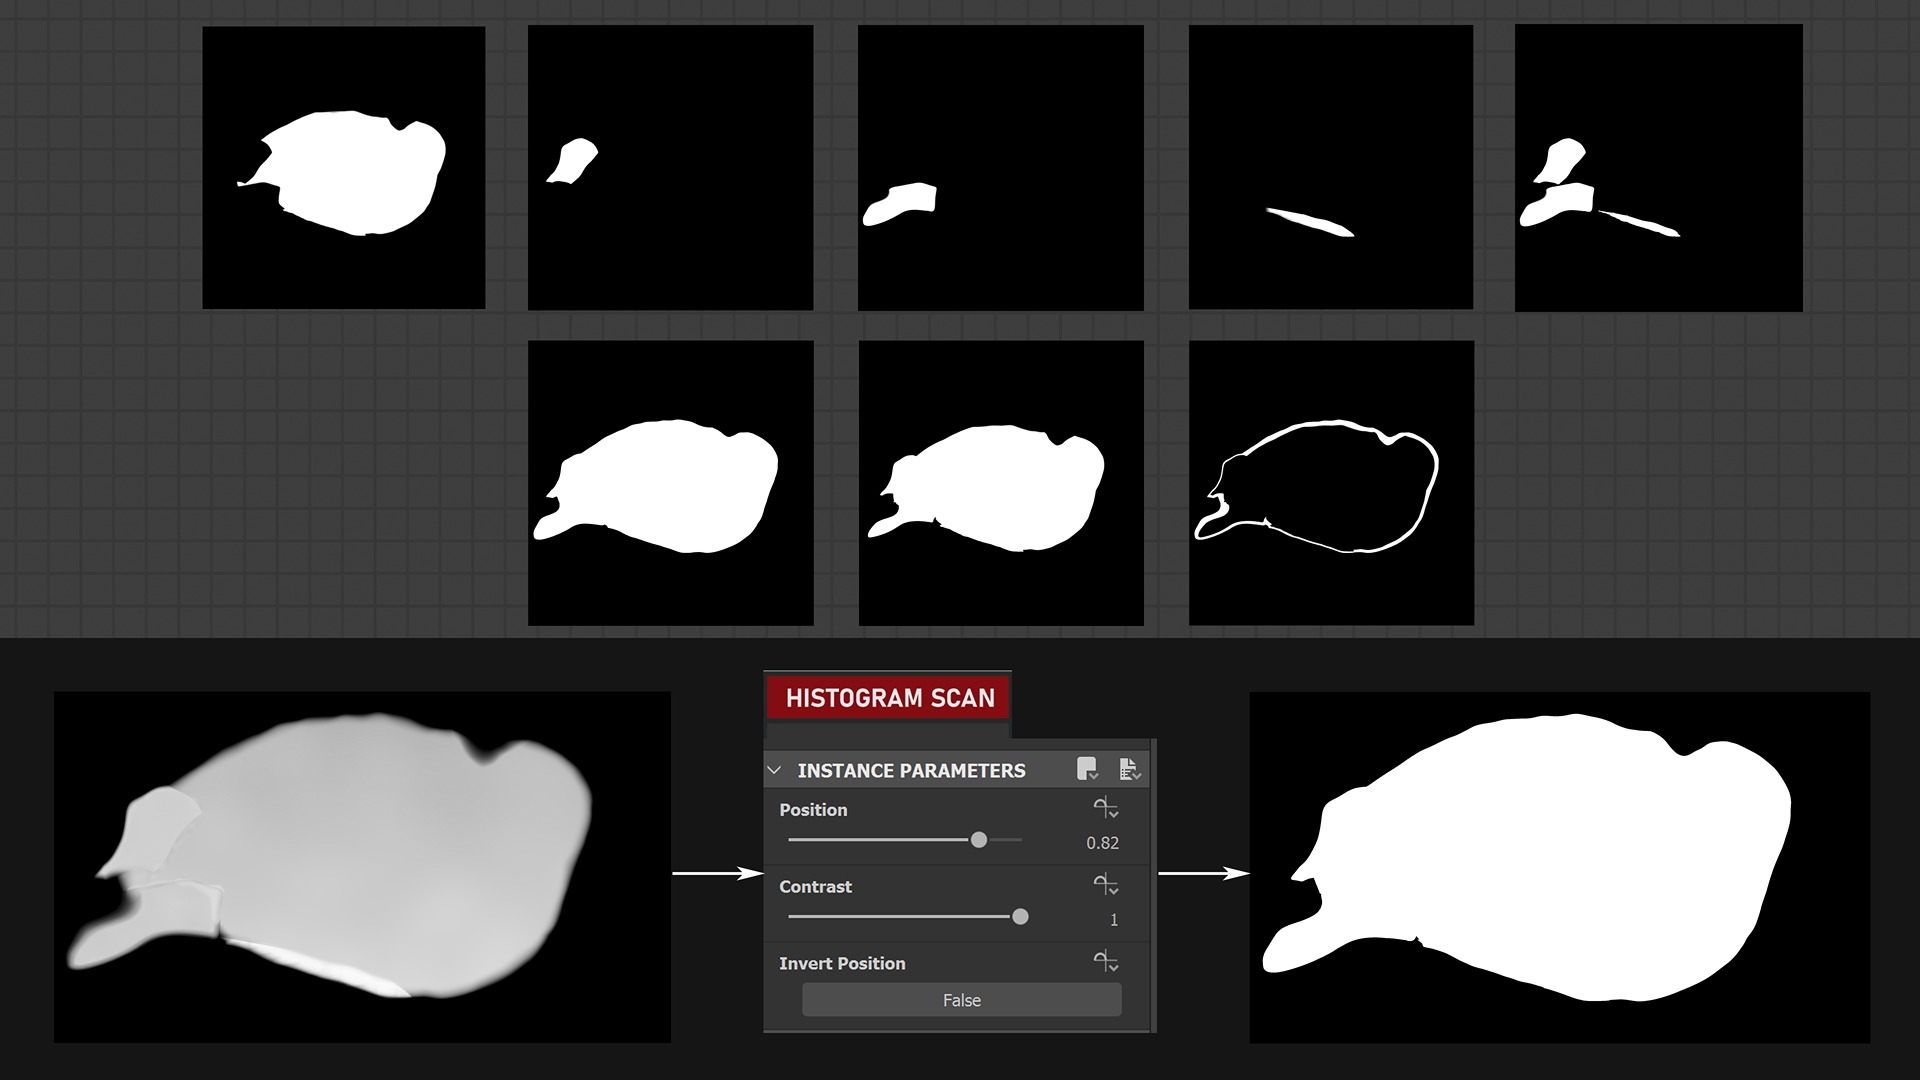Click the Contrast parameter function graph icon
This screenshot has height=1080, width=1920.
(1105, 885)
